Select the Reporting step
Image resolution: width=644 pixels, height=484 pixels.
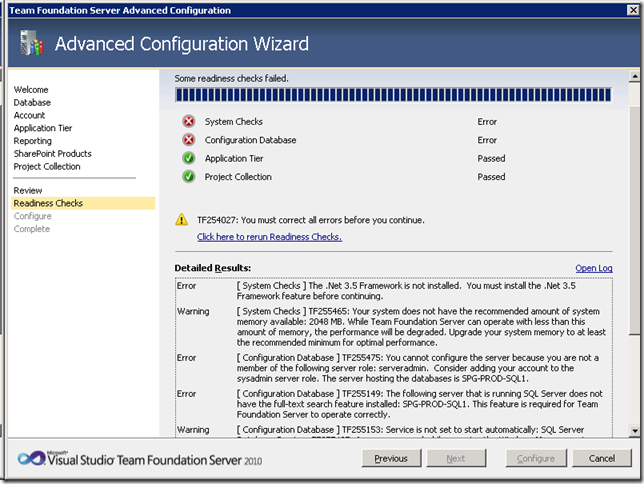pyautogui.click(x=33, y=141)
